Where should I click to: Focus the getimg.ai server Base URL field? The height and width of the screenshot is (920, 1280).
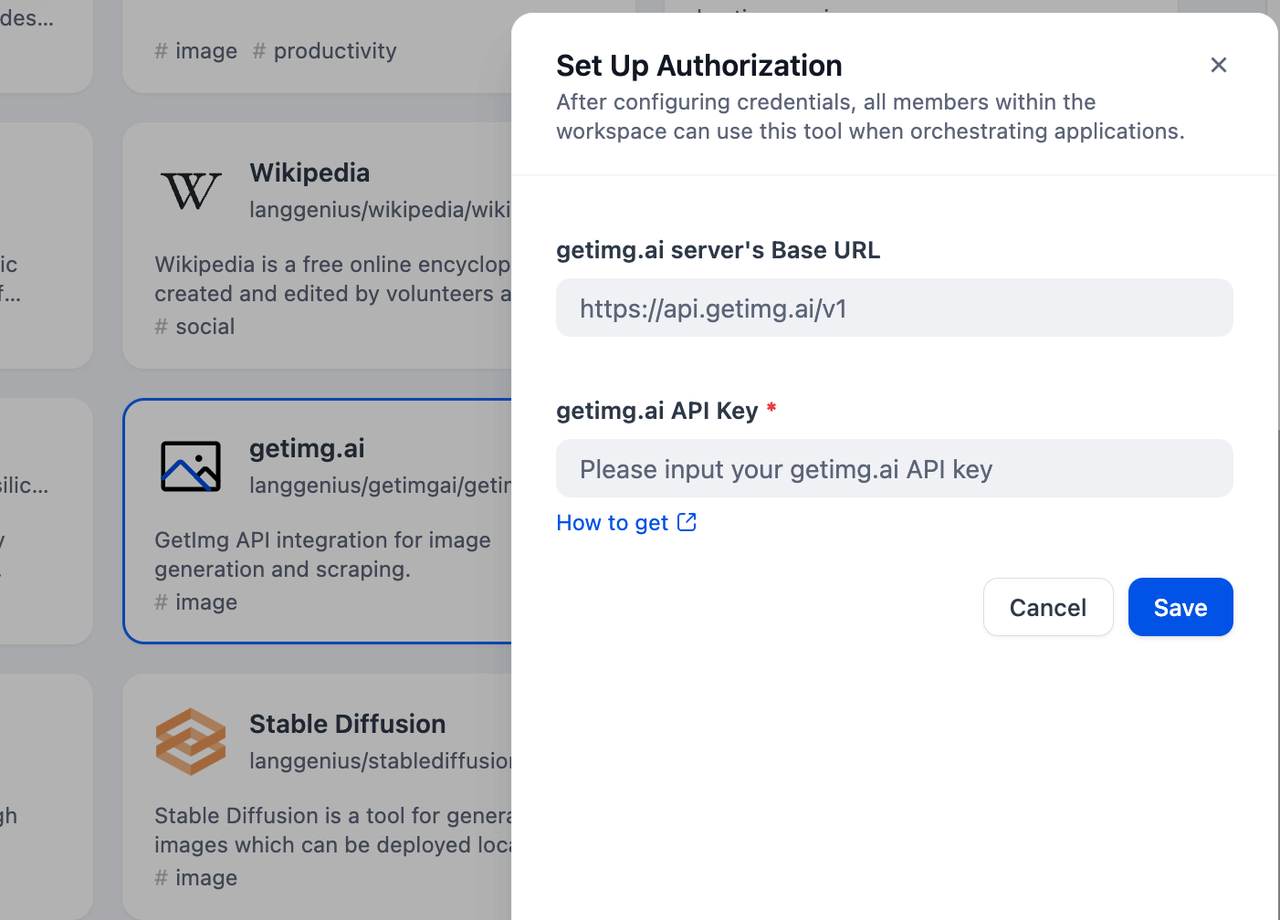894,308
